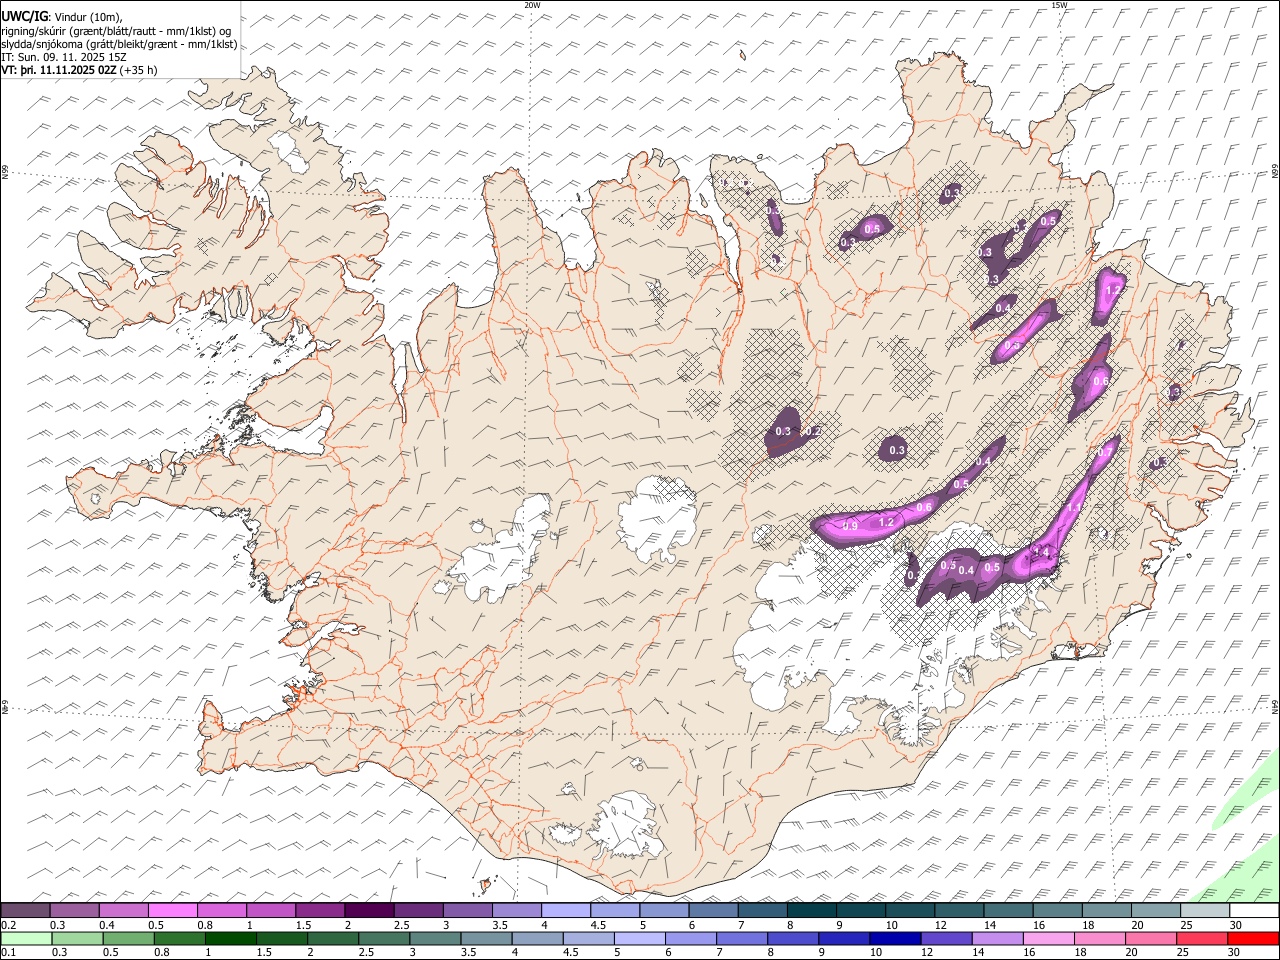Click the '0.4' value label in the upper legend
The height and width of the screenshot is (960, 1280).
(x=108, y=925)
